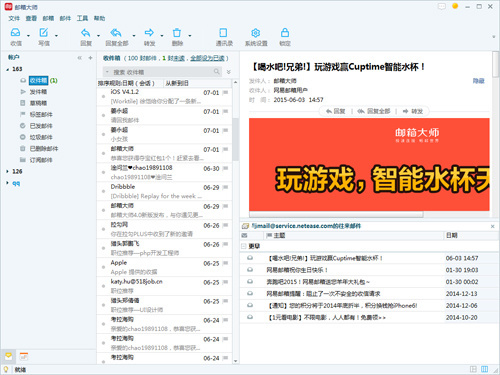
Task: Open System Settings (系统设置) gear icon
Action: click(256, 33)
